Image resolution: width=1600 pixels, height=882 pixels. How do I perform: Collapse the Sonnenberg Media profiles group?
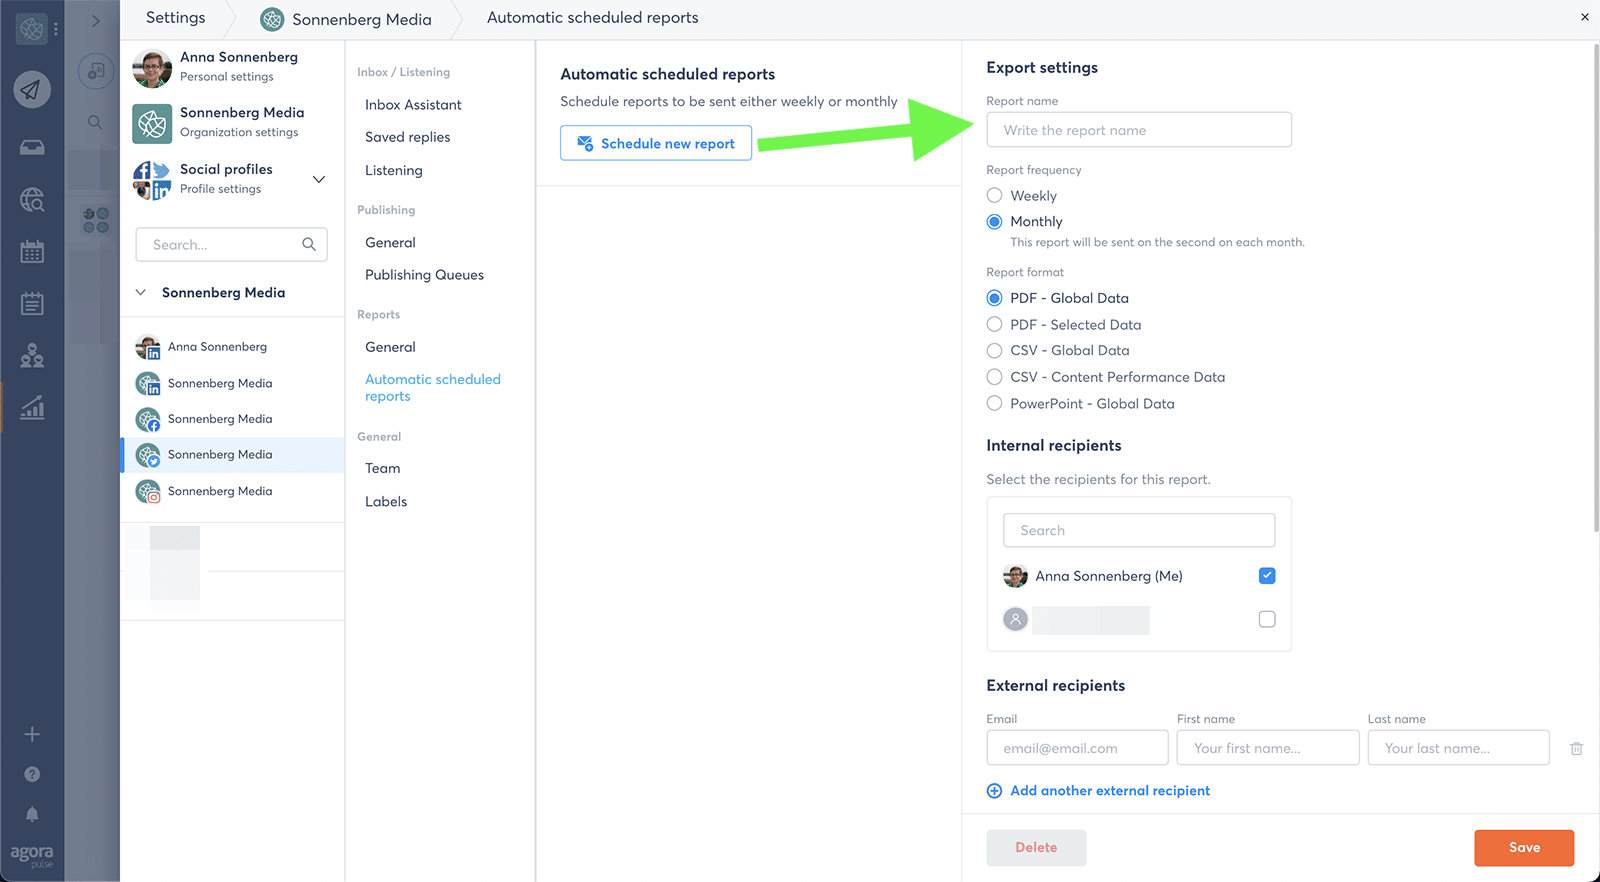tap(141, 293)
